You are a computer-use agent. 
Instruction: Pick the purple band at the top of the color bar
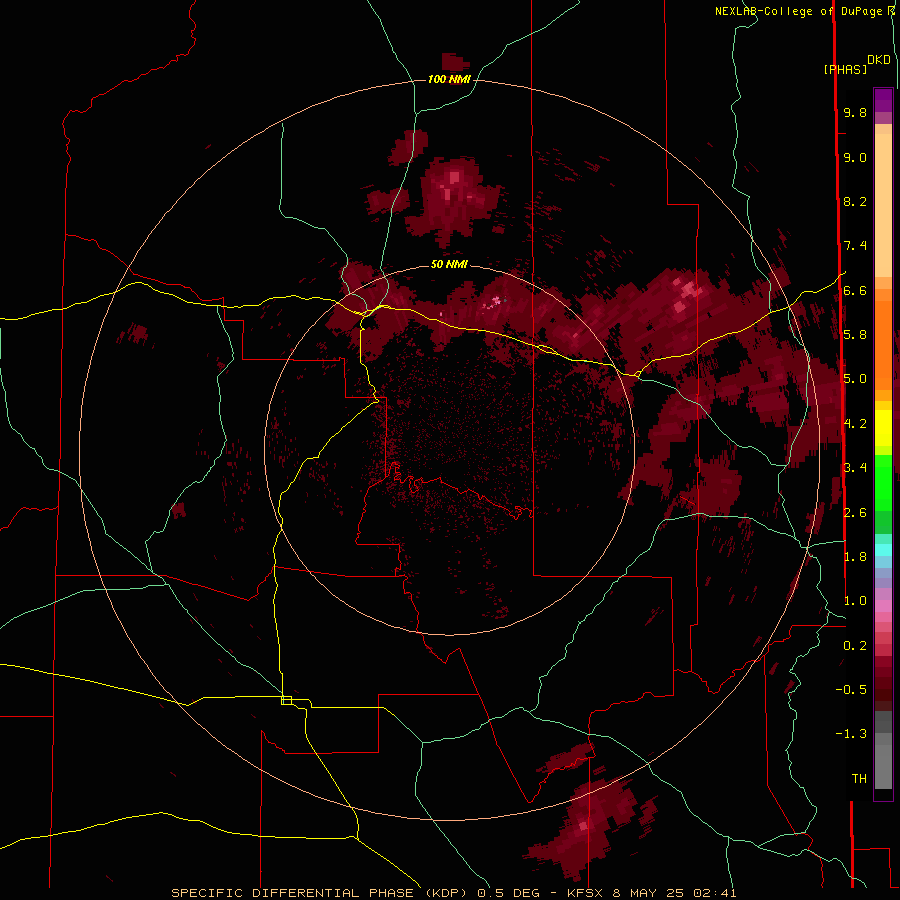coord(883,100)
